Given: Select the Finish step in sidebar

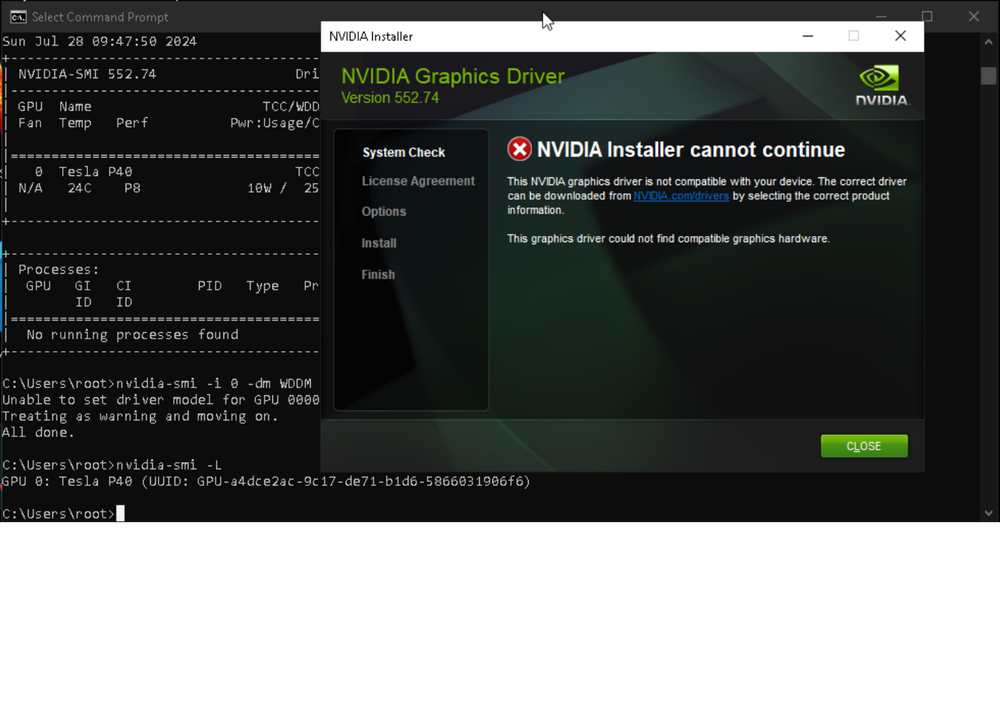Looking at the screenshot, I should (378, 275).
